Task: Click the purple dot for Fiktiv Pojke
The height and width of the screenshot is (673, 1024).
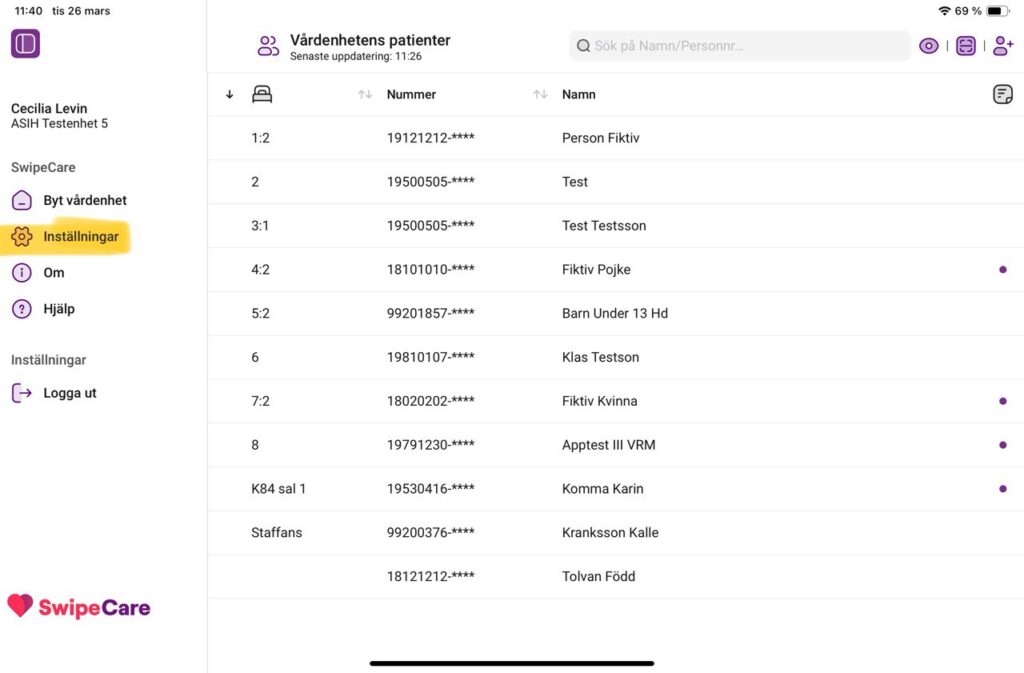Action: 1002,269
